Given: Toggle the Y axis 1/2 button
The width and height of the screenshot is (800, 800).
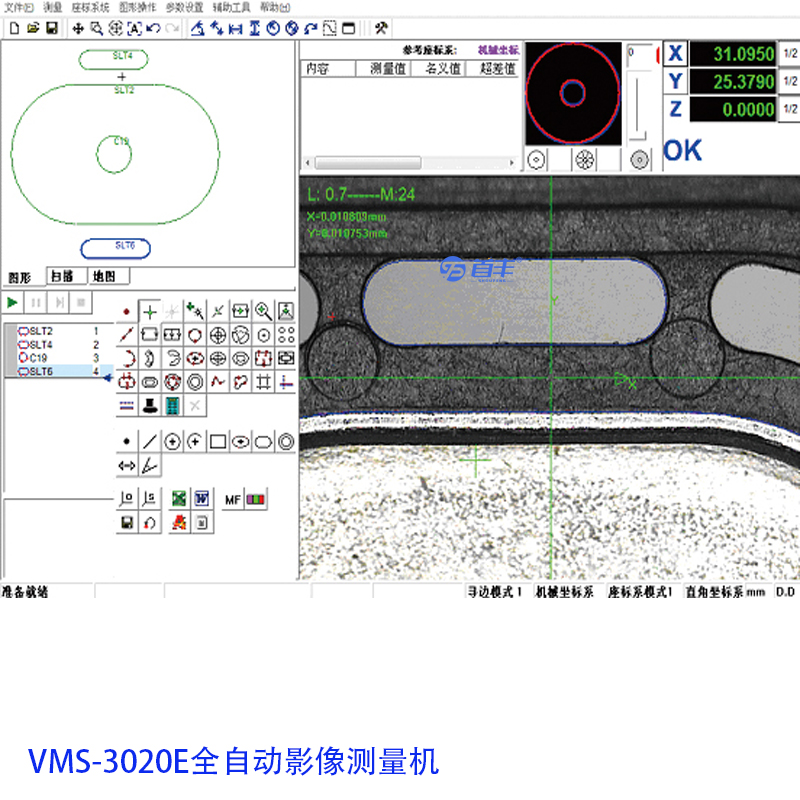Looking at the screenshot, I should click(x=789, y=81).
